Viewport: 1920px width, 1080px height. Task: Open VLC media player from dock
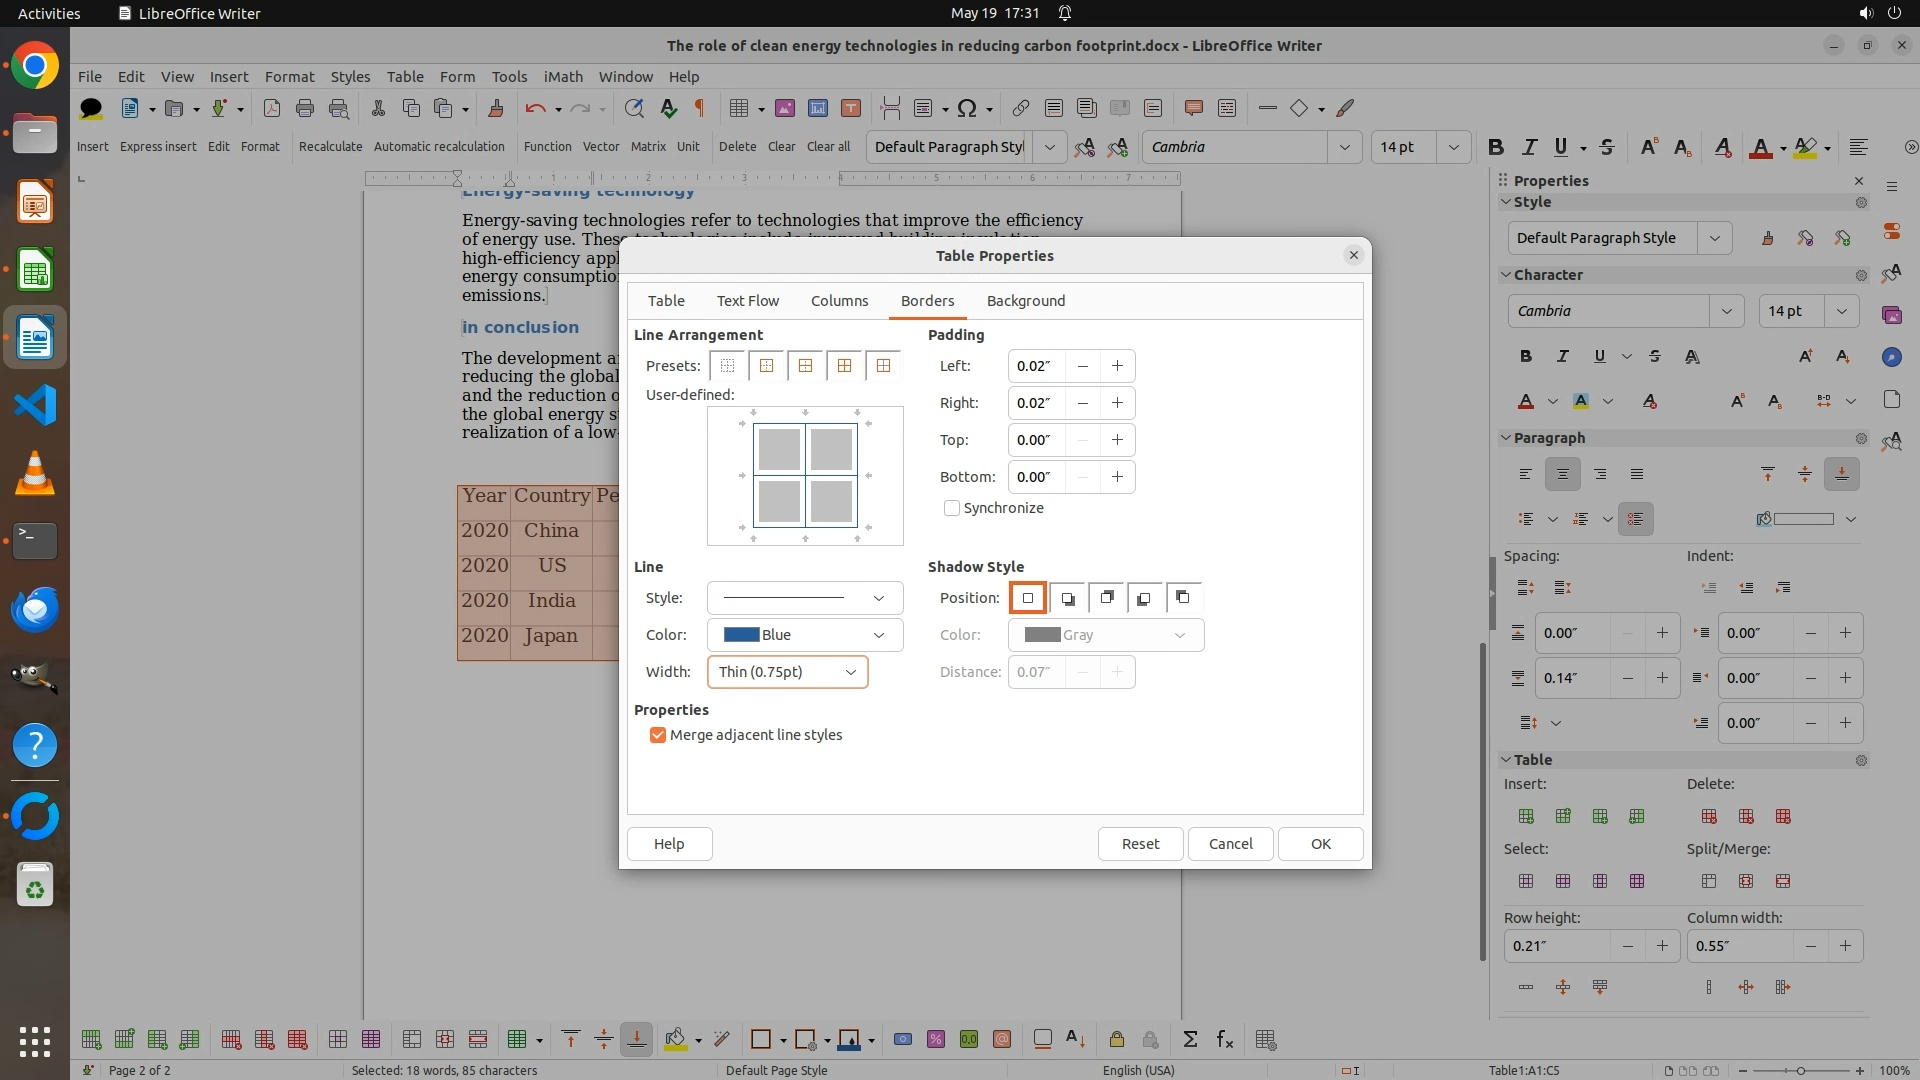[35, 473]
